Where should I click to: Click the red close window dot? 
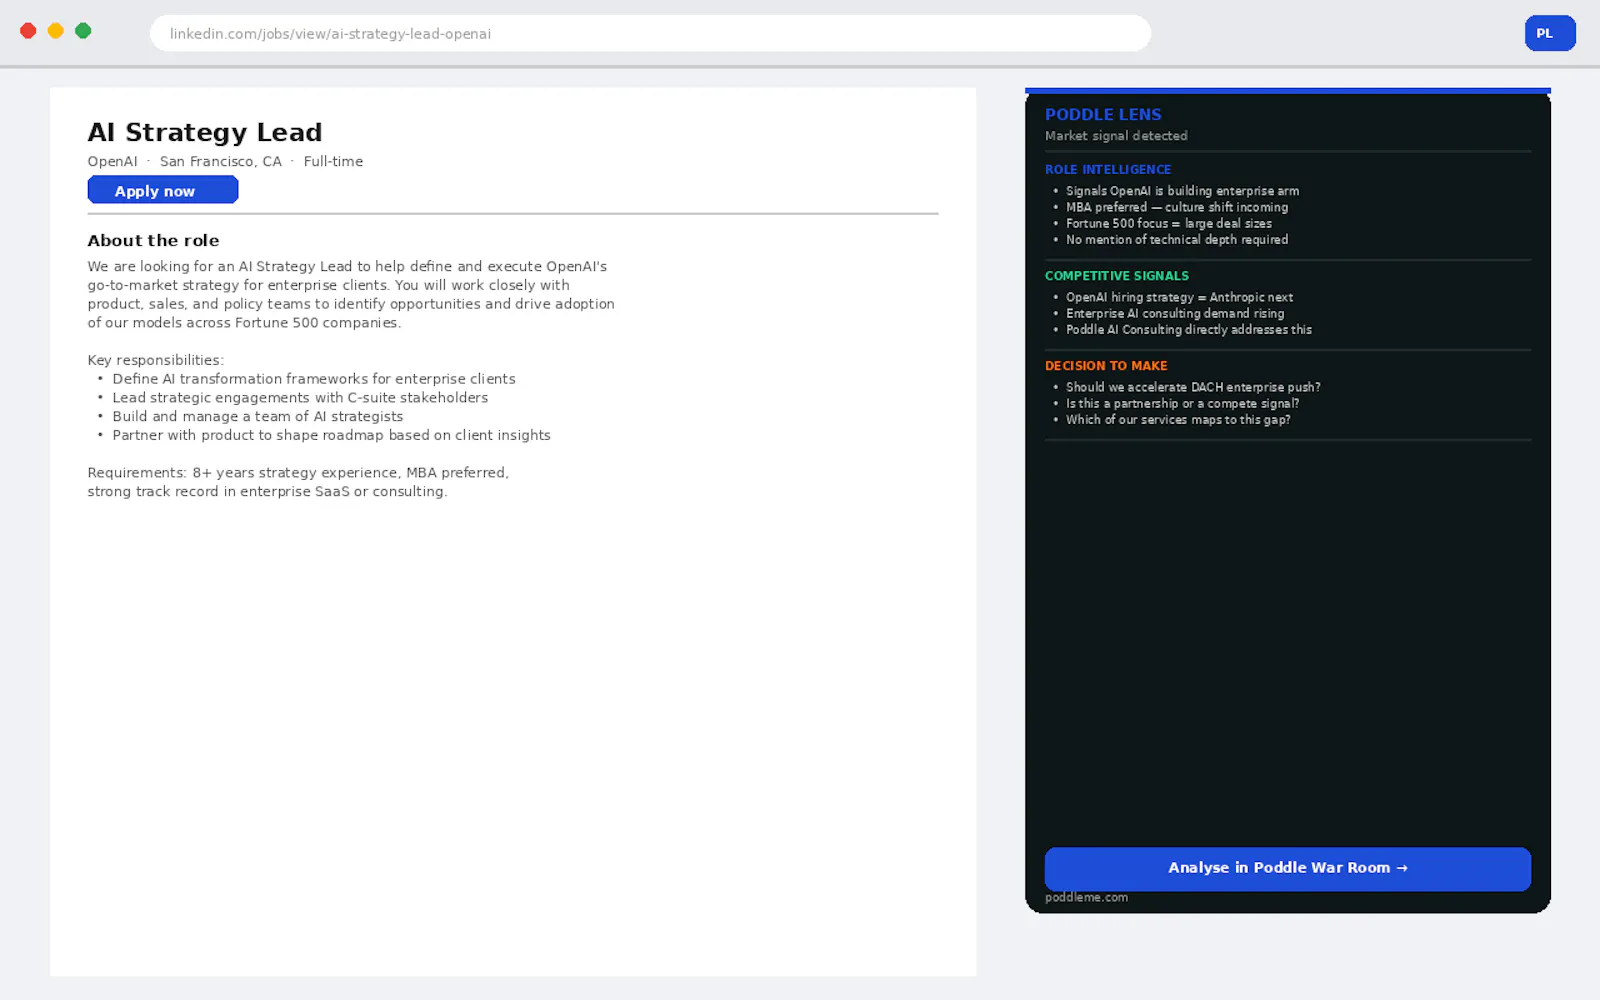pos(28,31)
